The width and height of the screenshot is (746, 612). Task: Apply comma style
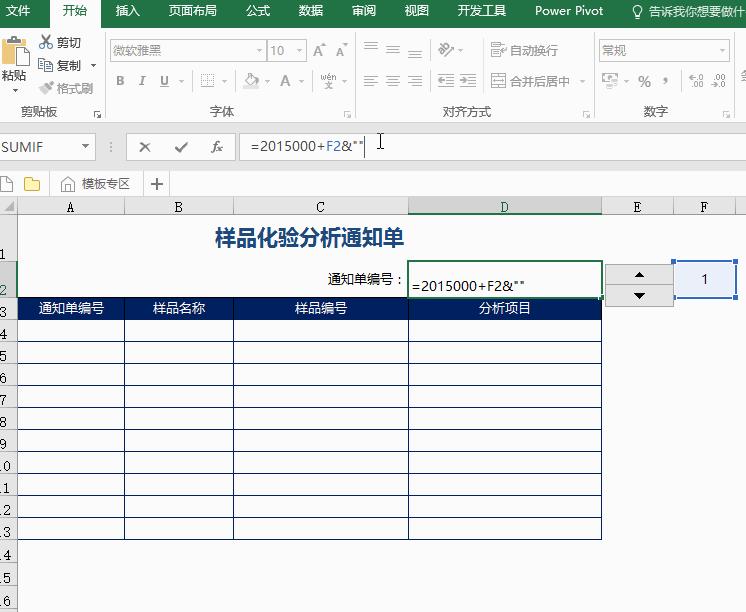666,81
